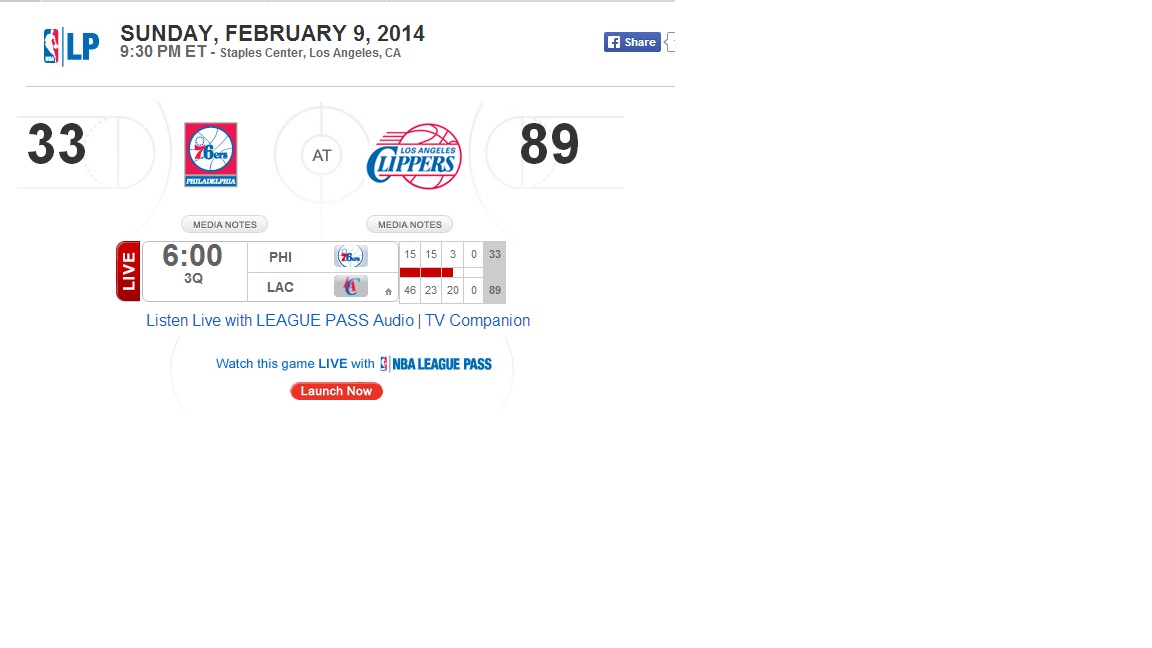The image size is (1152, 648).
Task: Click the NBA League Pass logo banner
Action: pos(436,364)
